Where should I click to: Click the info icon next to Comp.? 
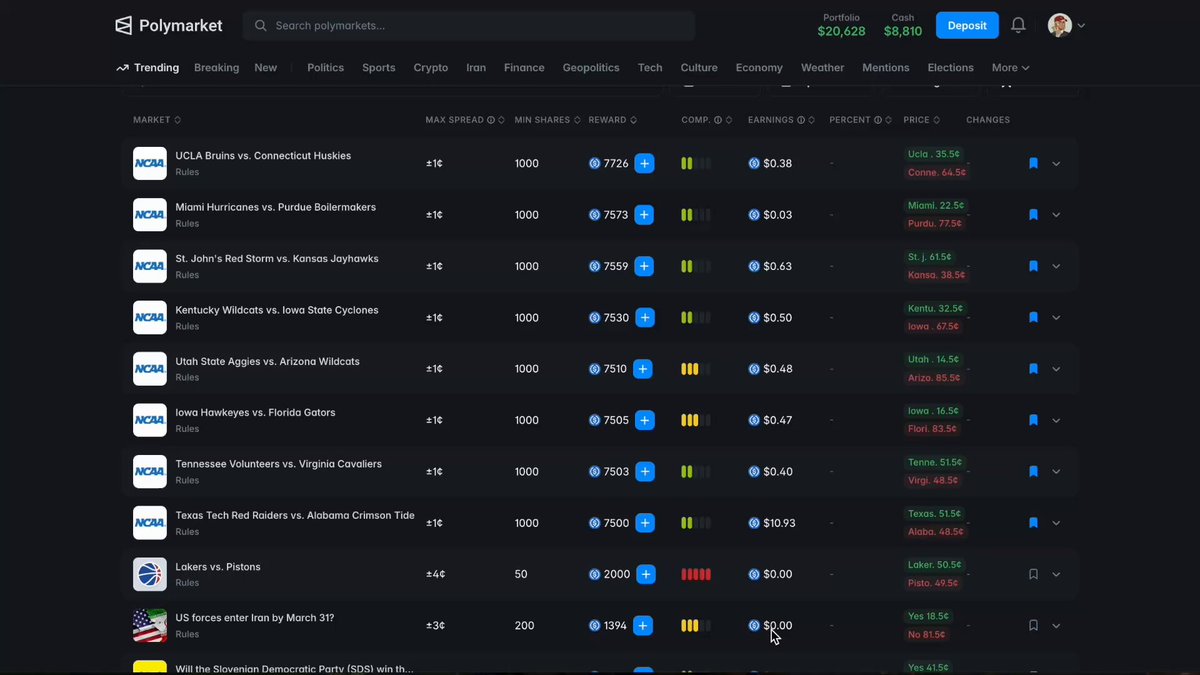[718, 120]
